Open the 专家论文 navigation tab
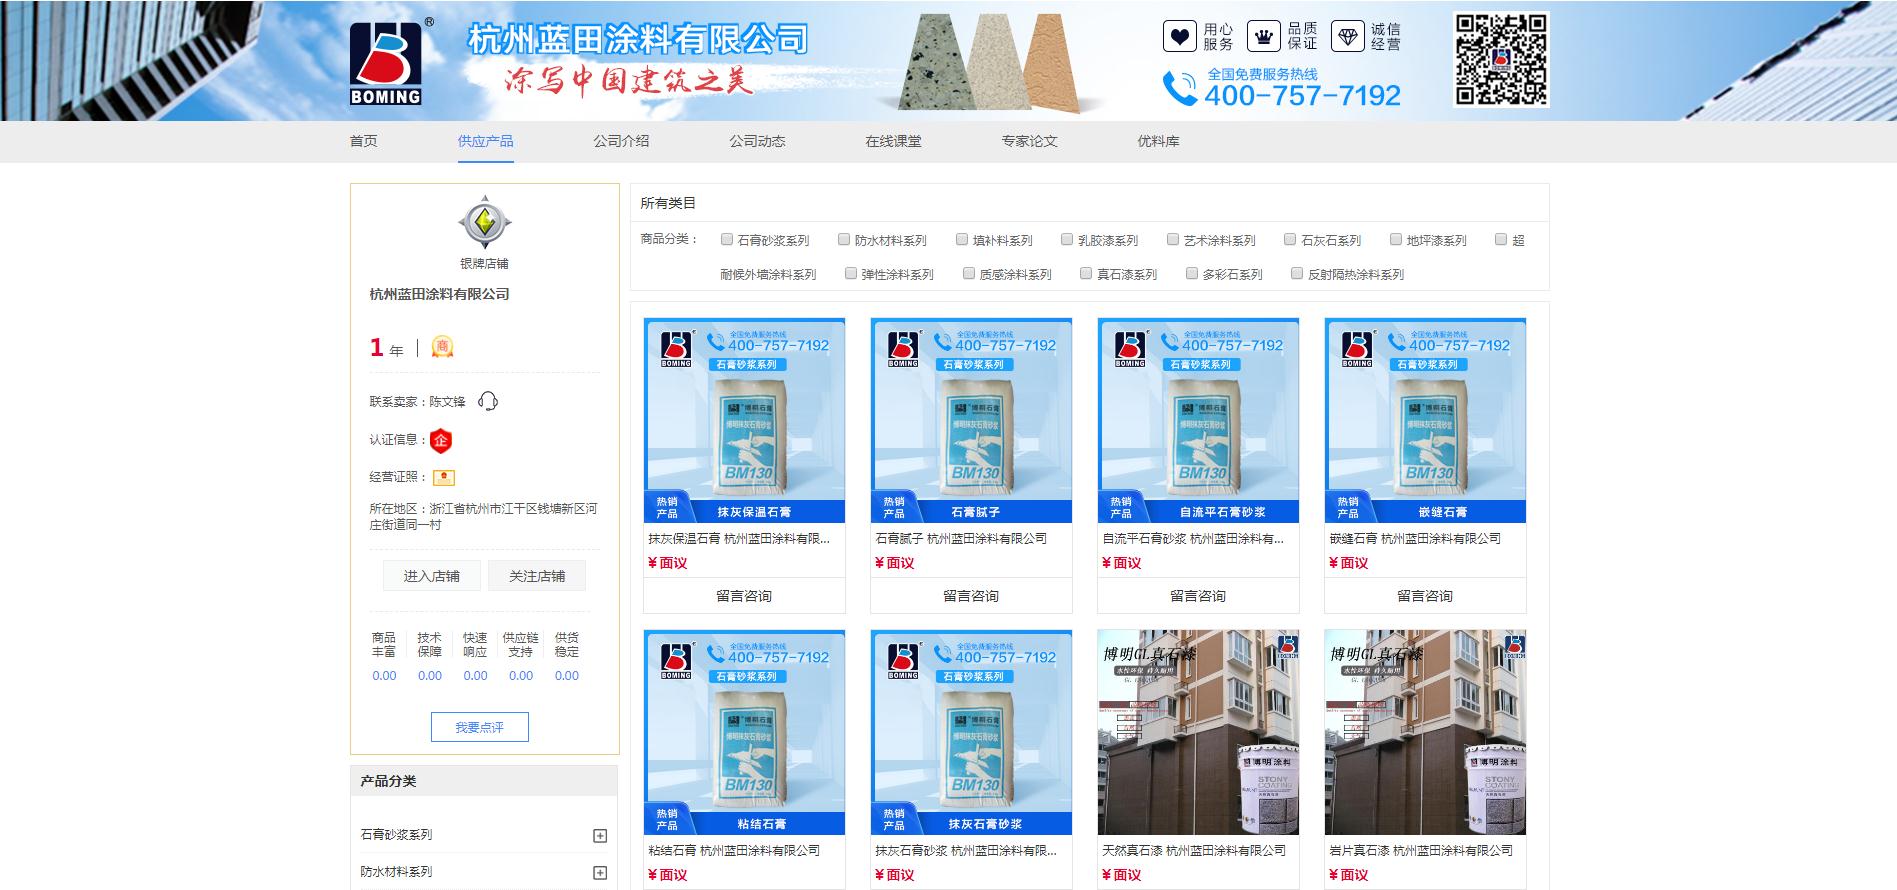Image resolution: width=1897 pixels, height=890 pixels. (1029, 141)
